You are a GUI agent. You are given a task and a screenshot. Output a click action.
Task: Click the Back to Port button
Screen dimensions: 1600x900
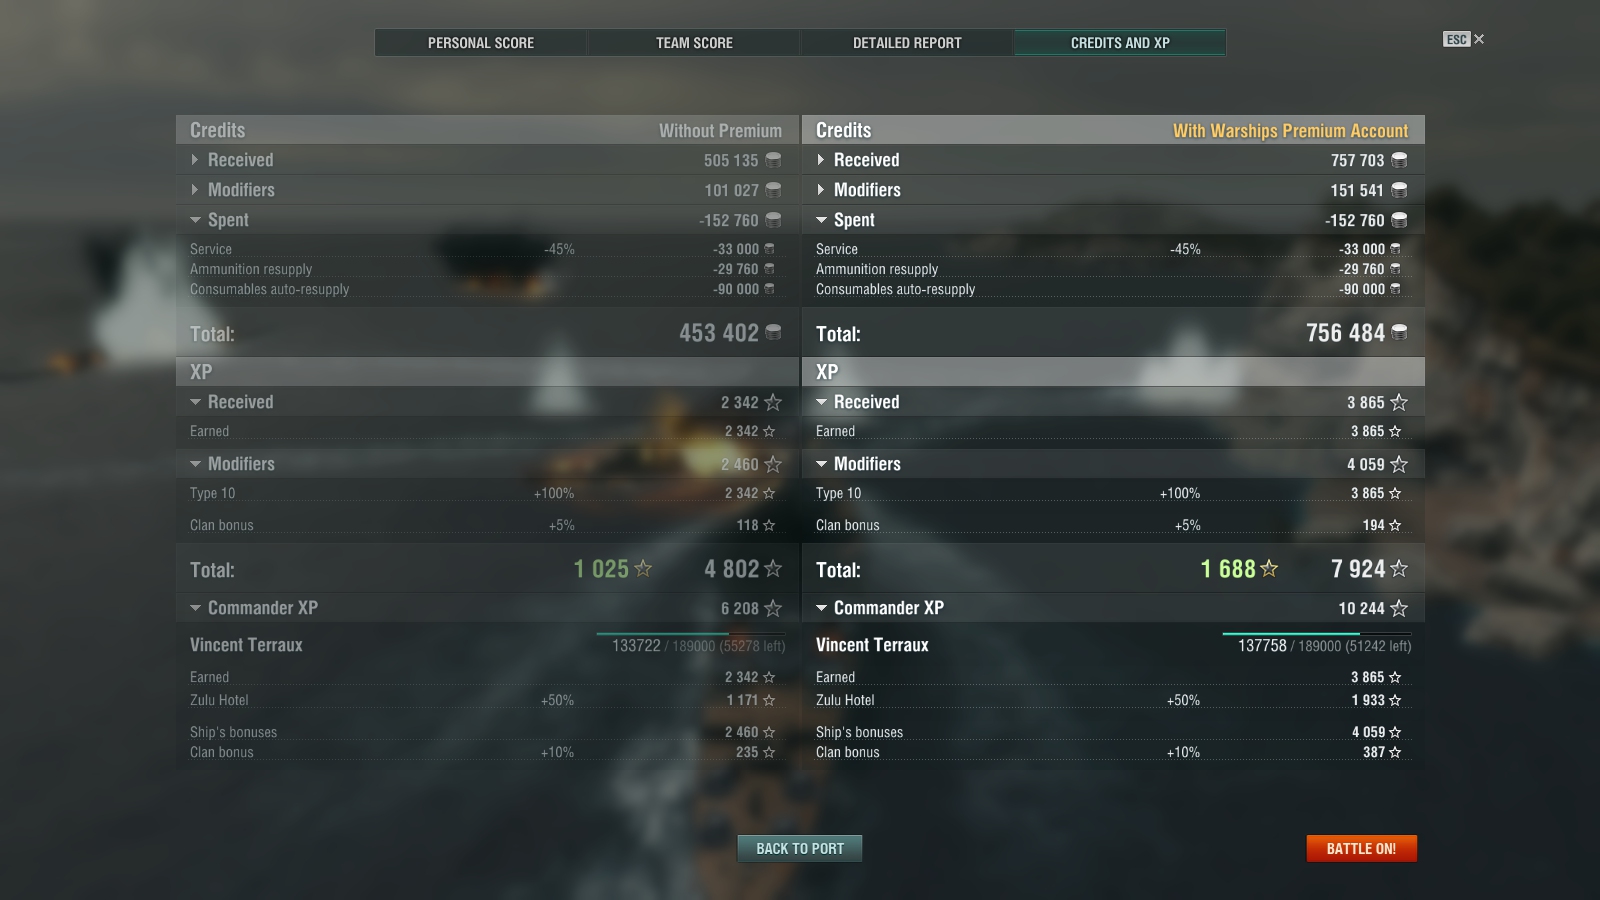coord(800,848)
